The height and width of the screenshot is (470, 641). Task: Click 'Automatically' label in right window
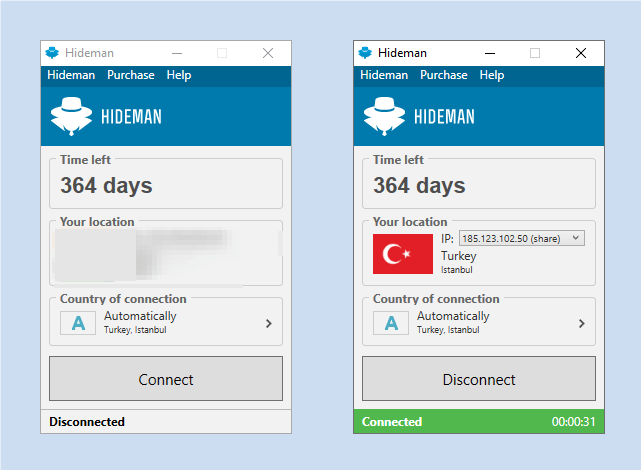pos(453,316)
